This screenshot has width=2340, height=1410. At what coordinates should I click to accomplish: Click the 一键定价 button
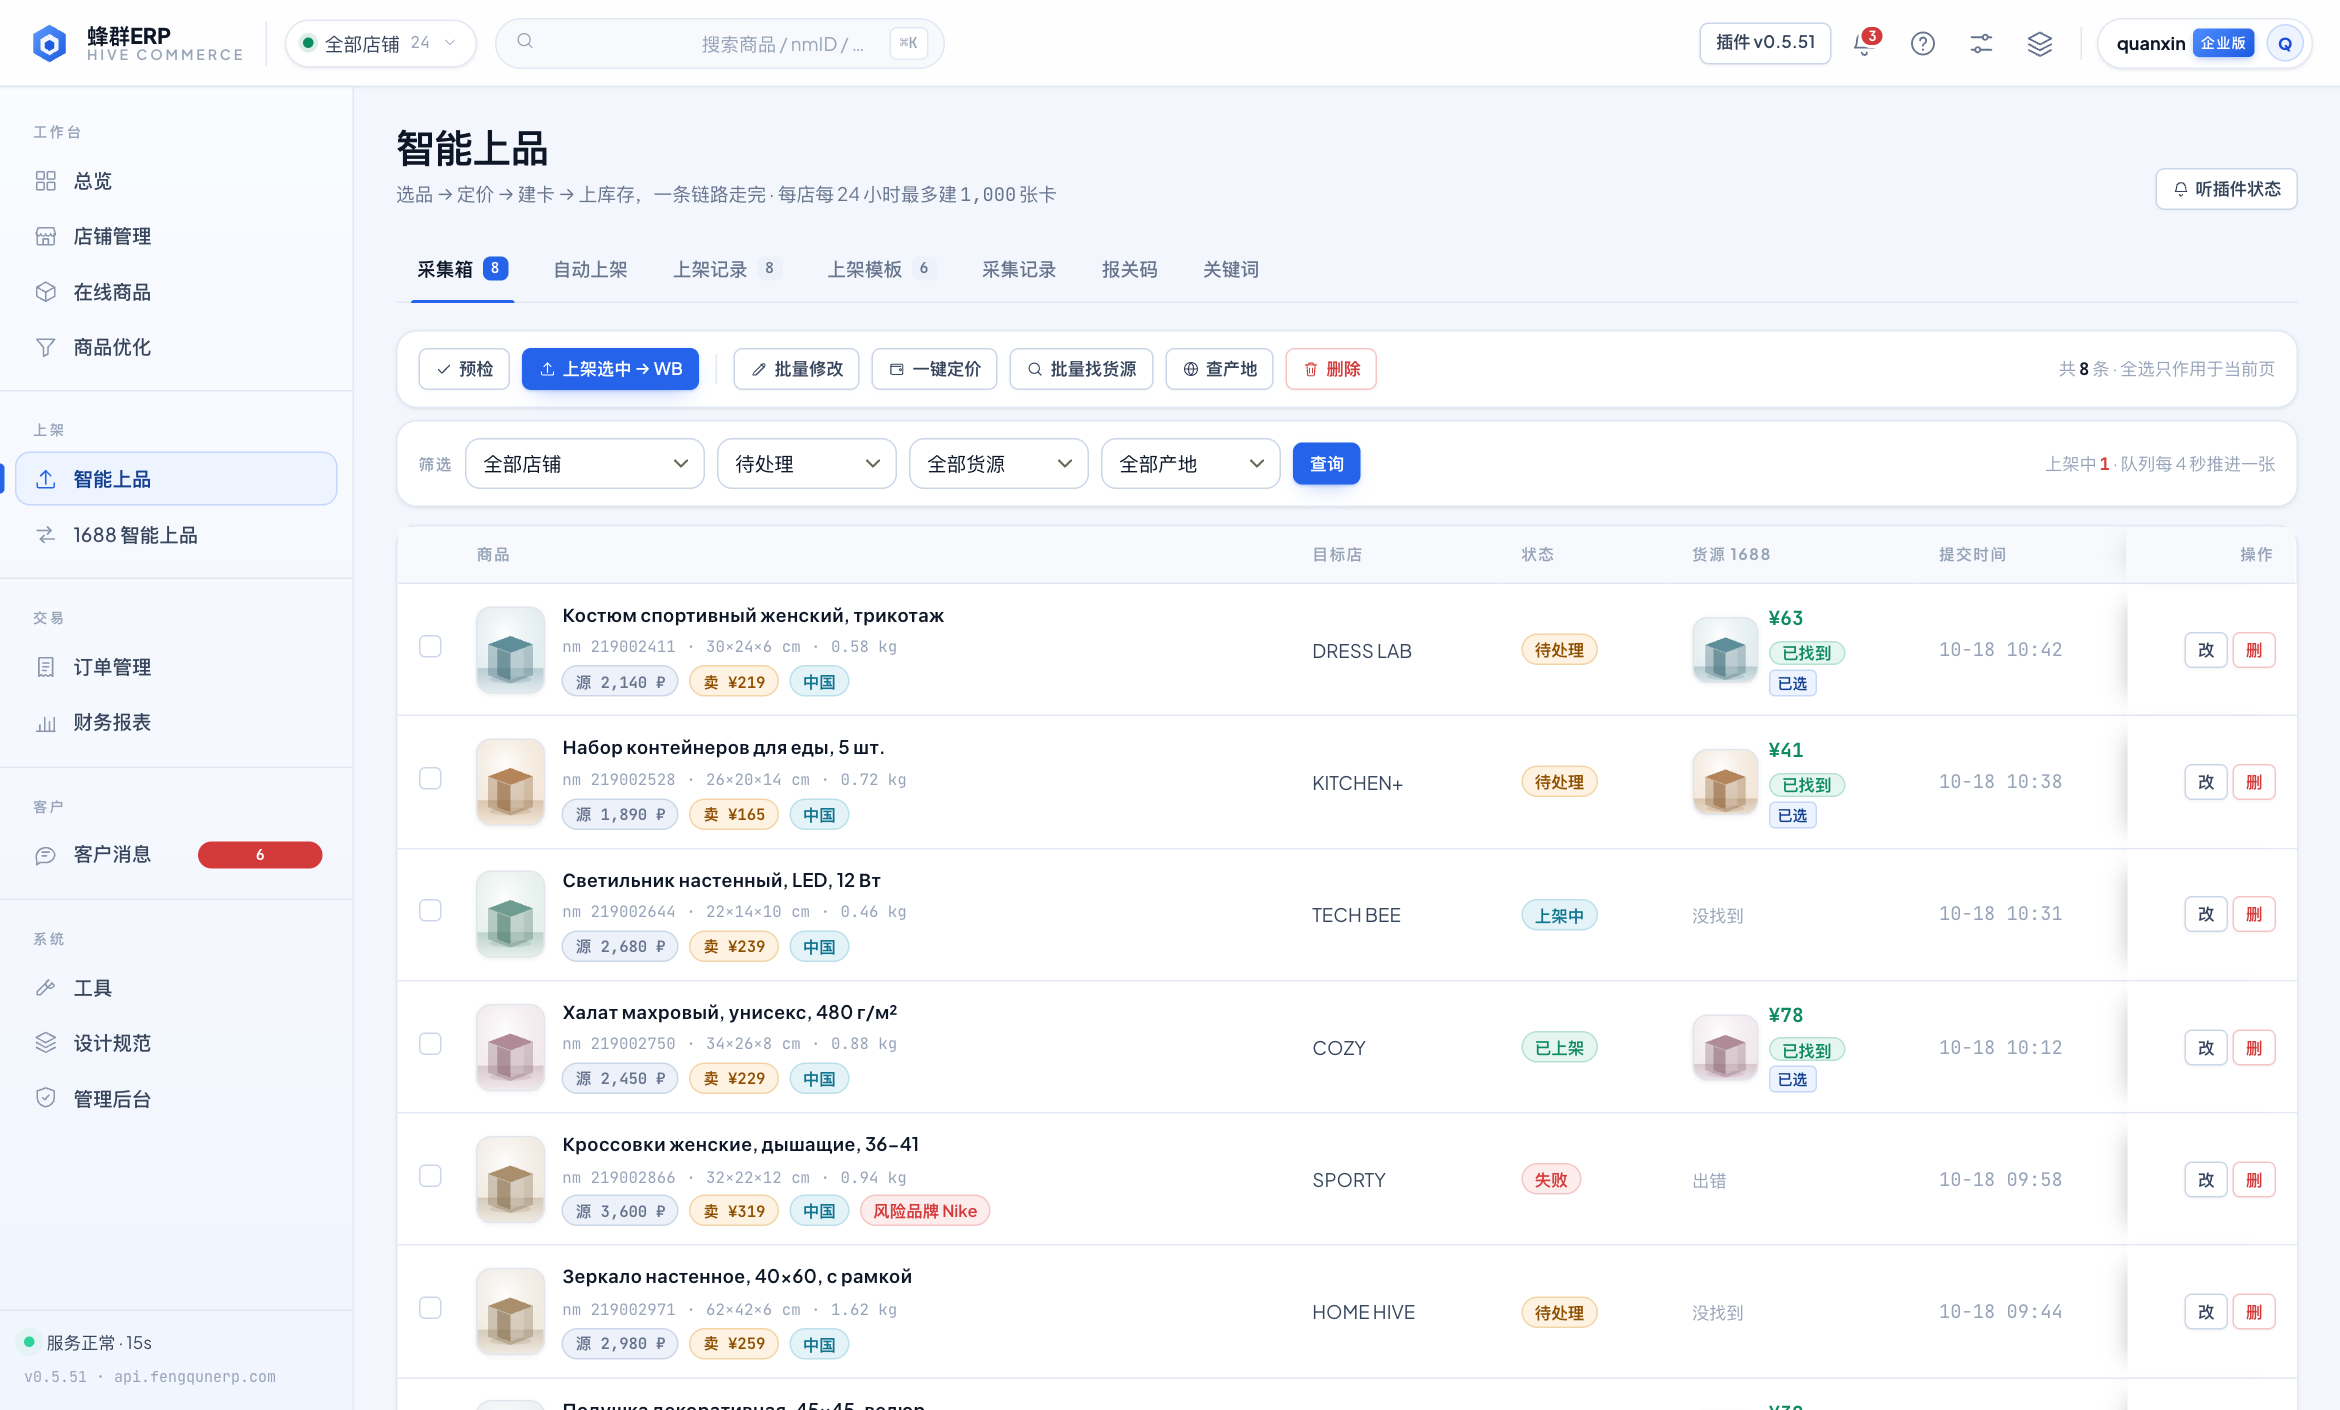tap(934, 369)
